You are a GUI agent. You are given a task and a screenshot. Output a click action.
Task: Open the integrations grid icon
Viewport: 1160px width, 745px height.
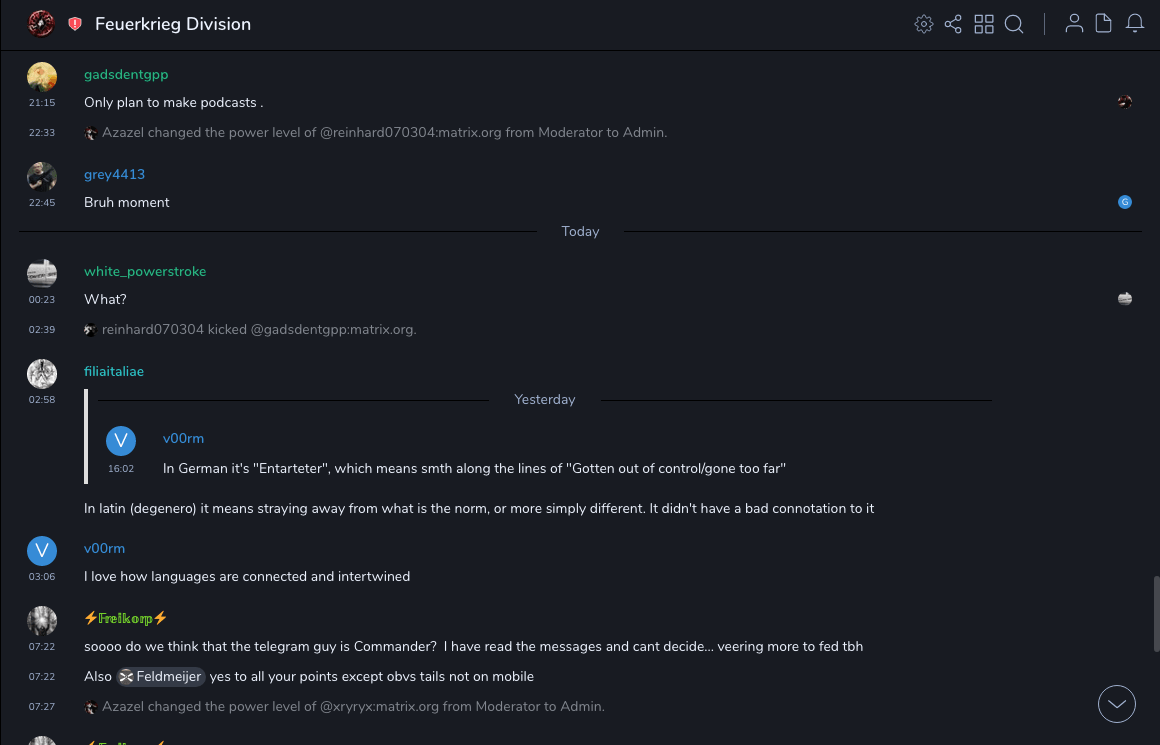[984, 24]
